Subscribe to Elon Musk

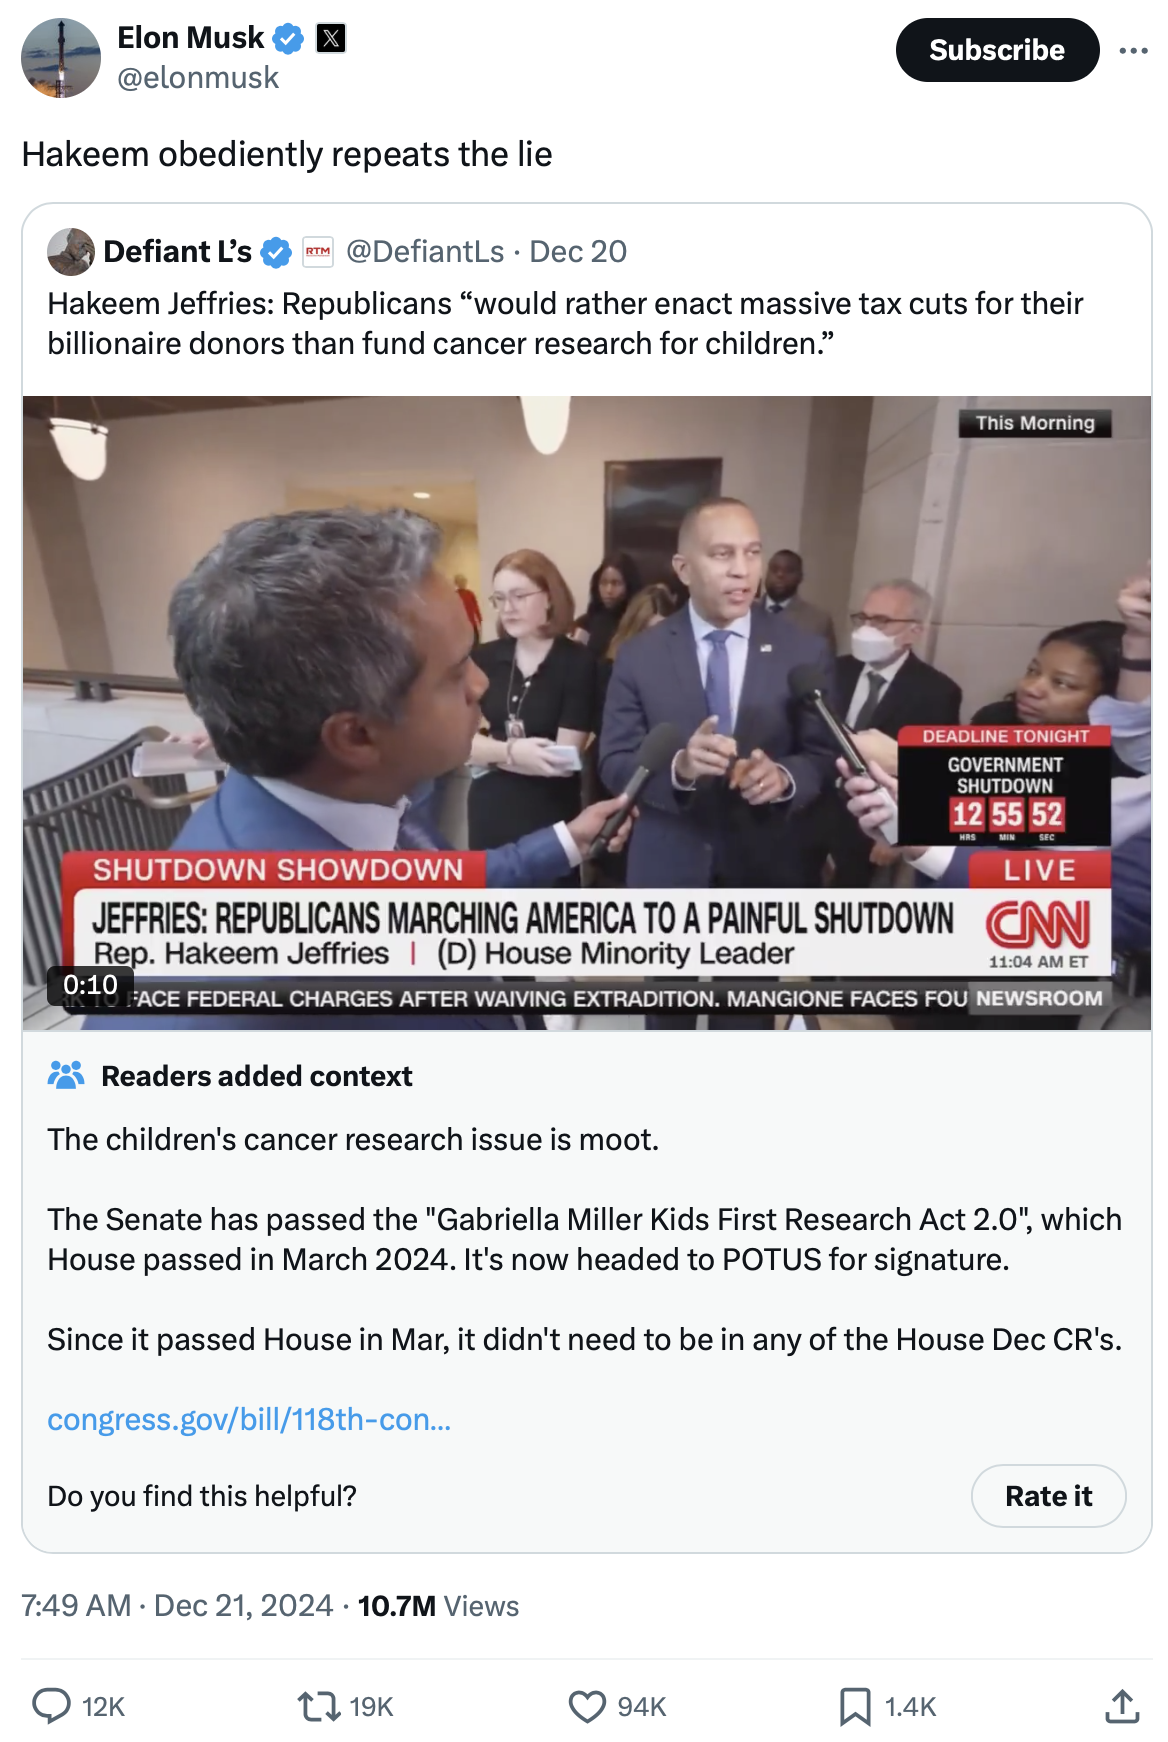pyautogui.click(x=997, y=50)
